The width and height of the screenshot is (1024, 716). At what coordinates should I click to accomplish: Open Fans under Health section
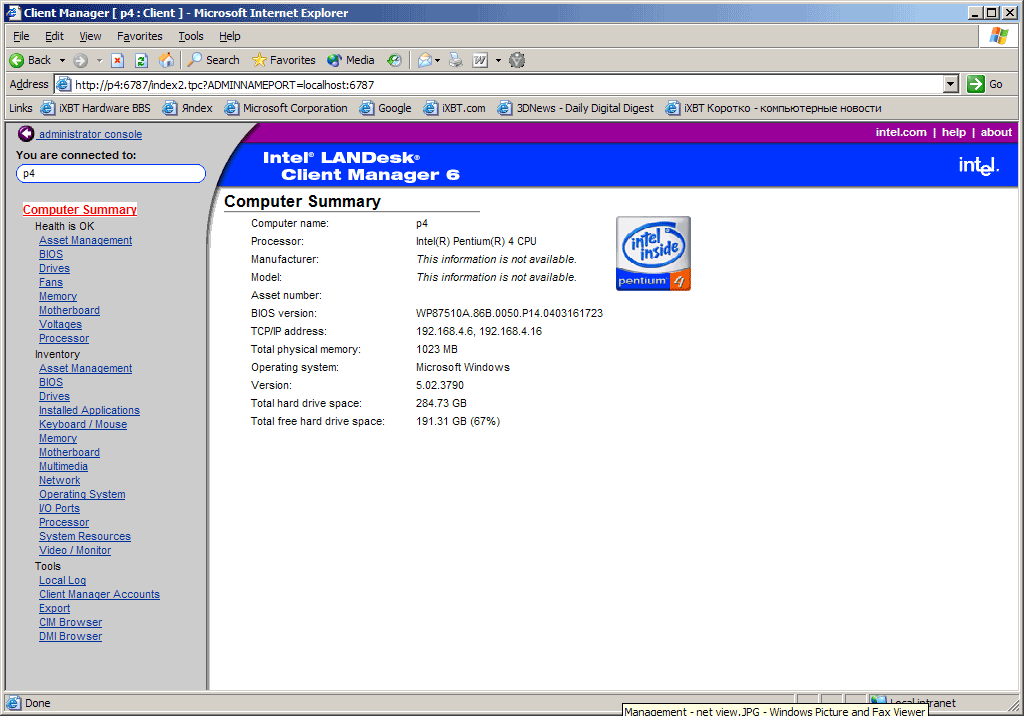click(x=51, y=282)
